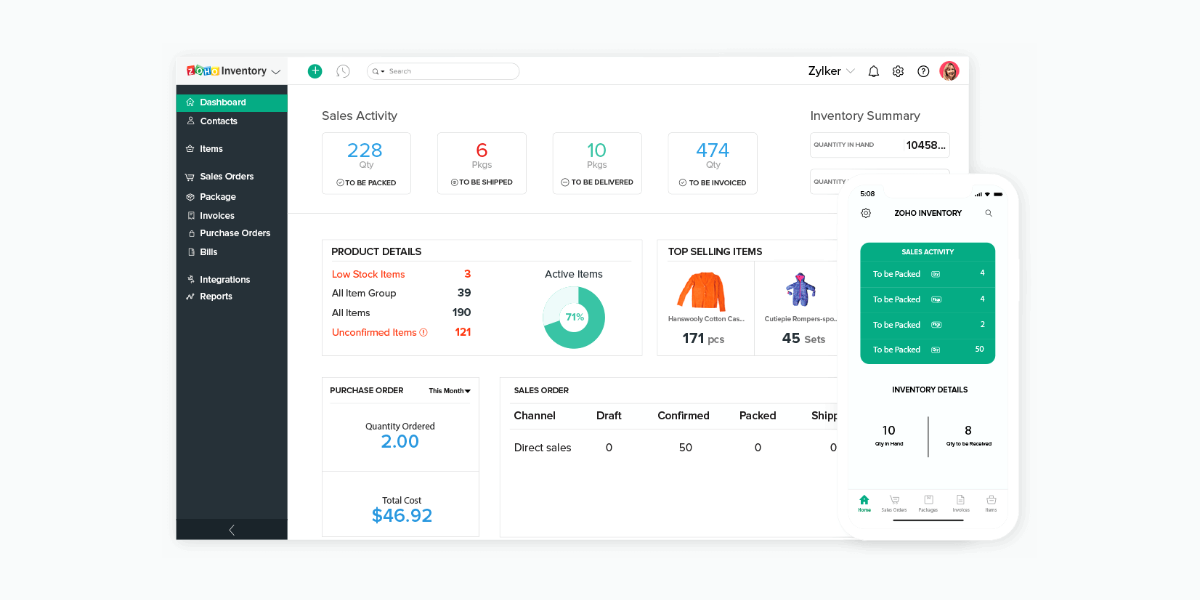Viewport: 1200px width, 600px height.
Task: Open the user profile avatar
Action: click(x=949, y=71)
